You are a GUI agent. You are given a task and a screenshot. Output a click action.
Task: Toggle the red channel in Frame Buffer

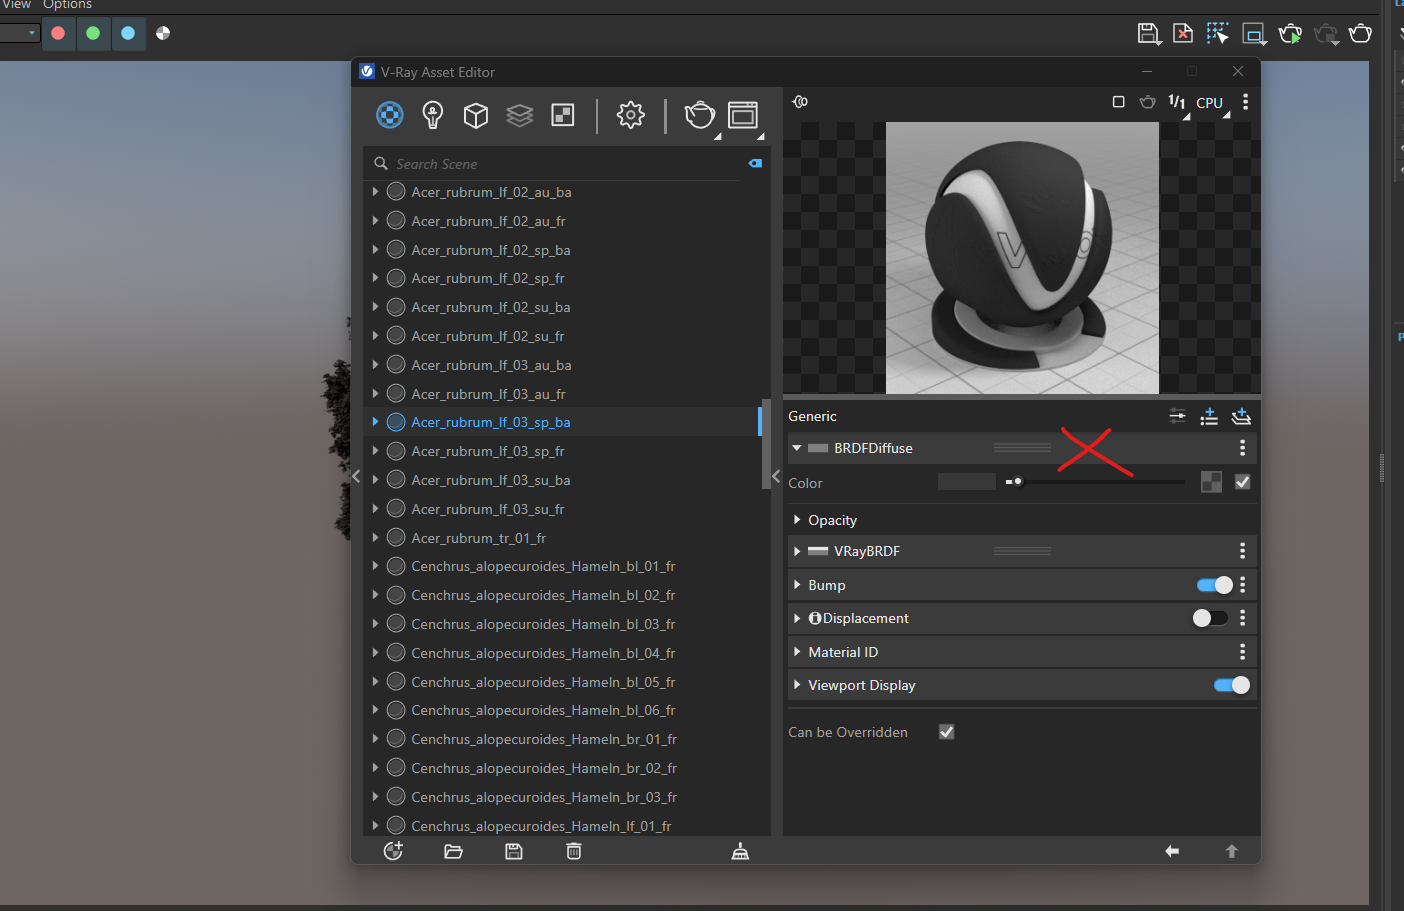click(x=58, y=33)
